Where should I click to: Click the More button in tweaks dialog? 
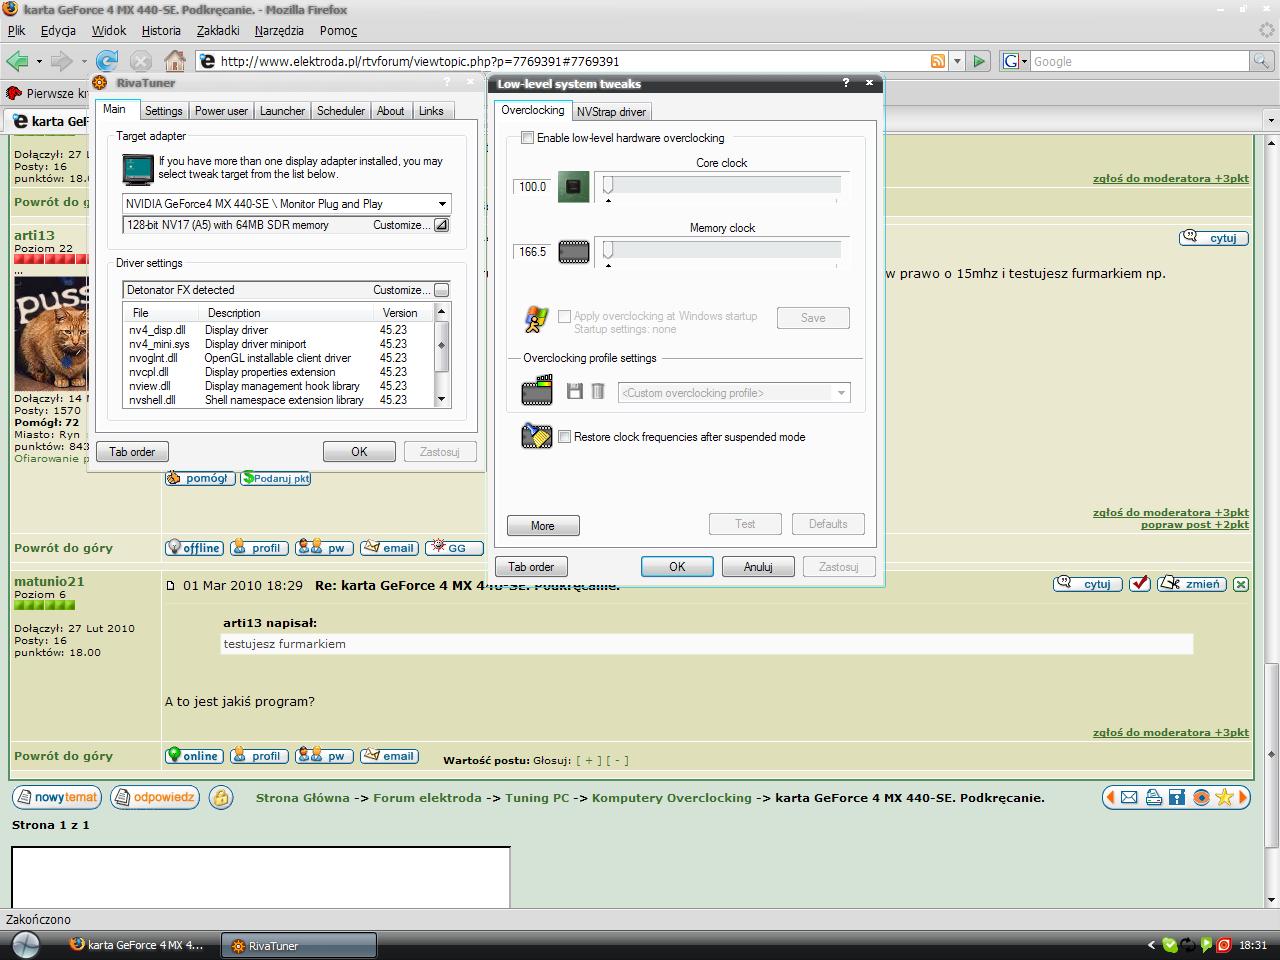[x=543, y=525]
